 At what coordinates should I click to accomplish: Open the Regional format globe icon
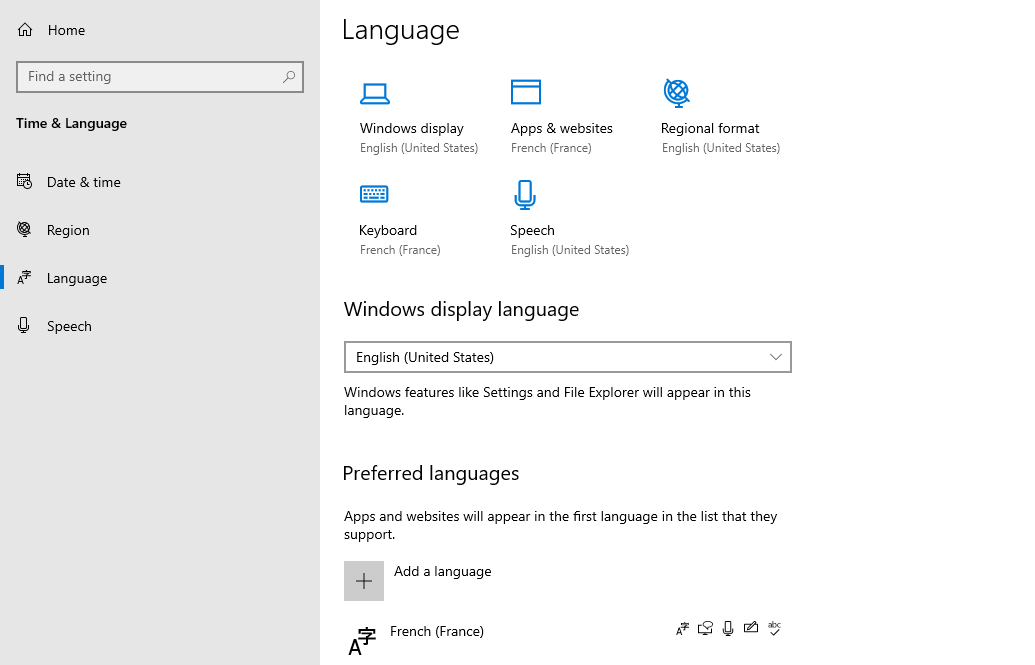pyautogui.click(x=677, y=92)
